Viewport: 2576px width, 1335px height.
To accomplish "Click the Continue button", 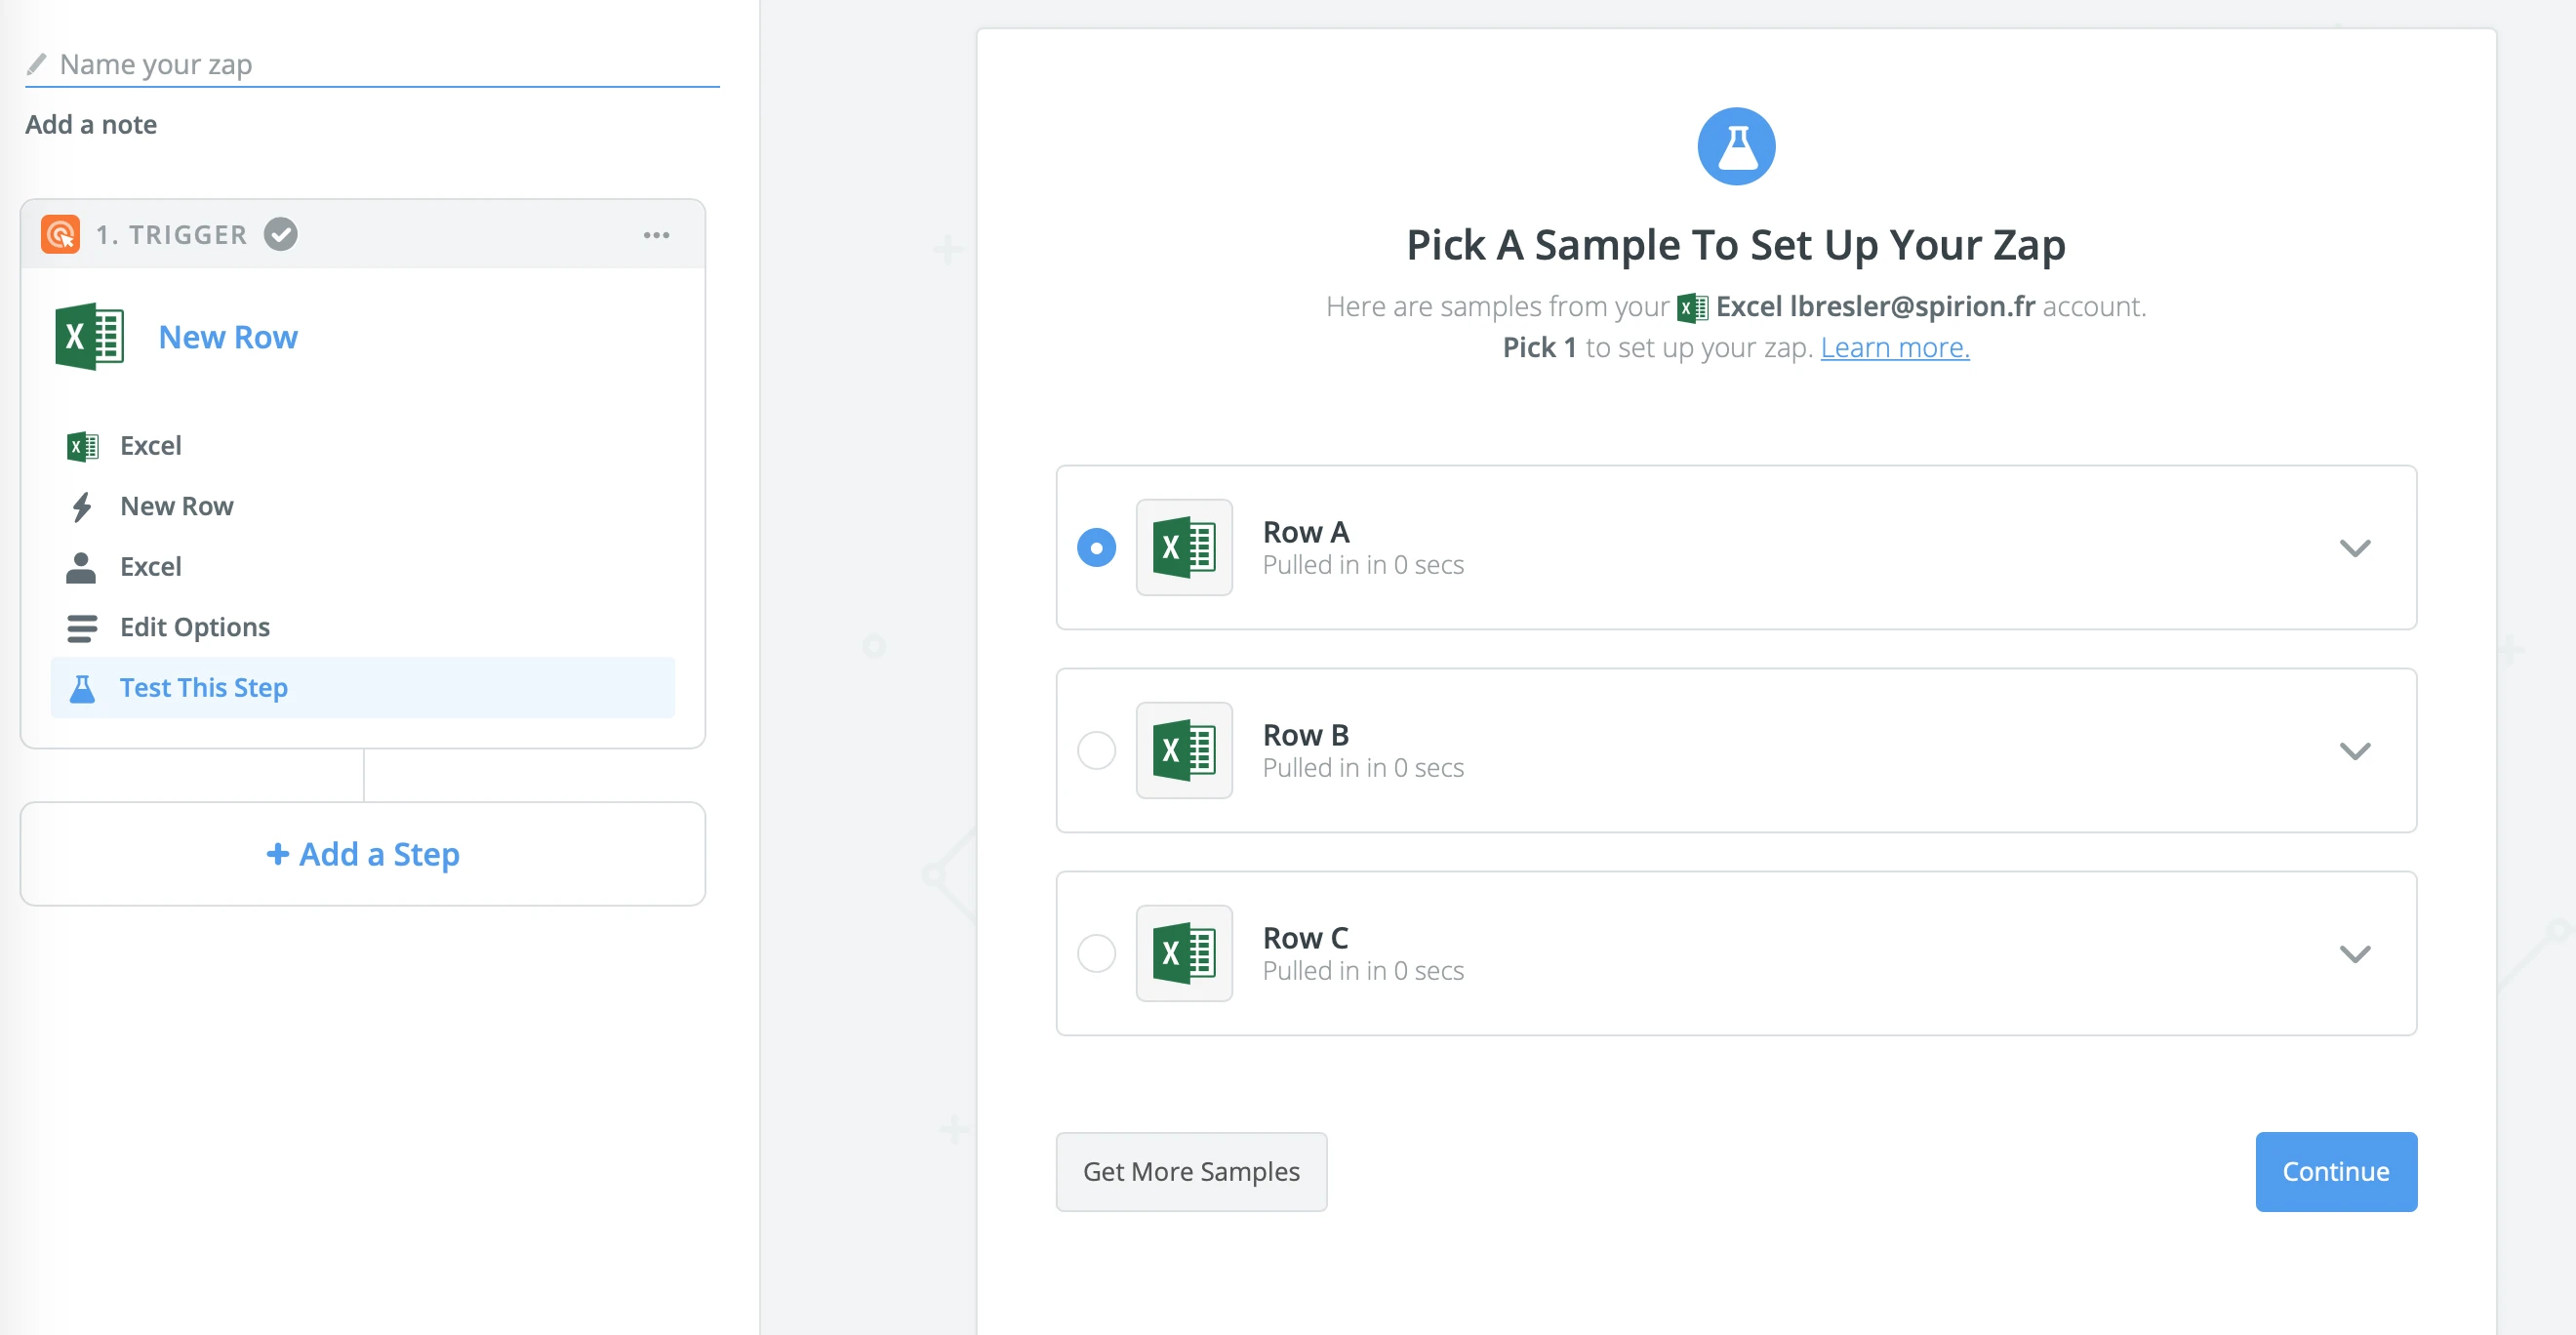I will tap(2335, 1171).
